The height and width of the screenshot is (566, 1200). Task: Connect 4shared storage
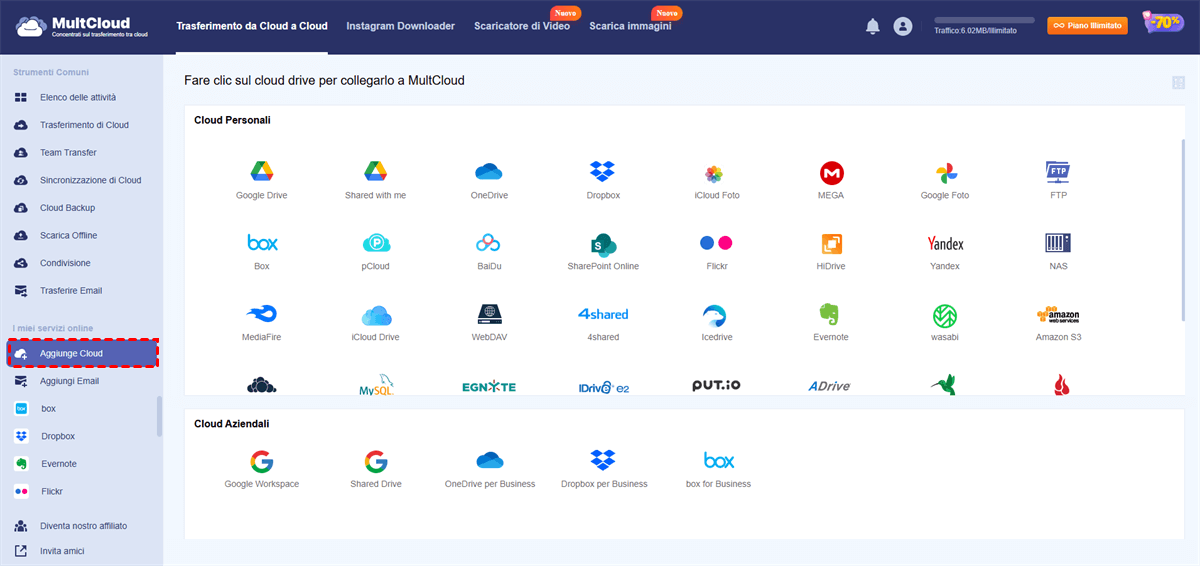click(603, 323)
